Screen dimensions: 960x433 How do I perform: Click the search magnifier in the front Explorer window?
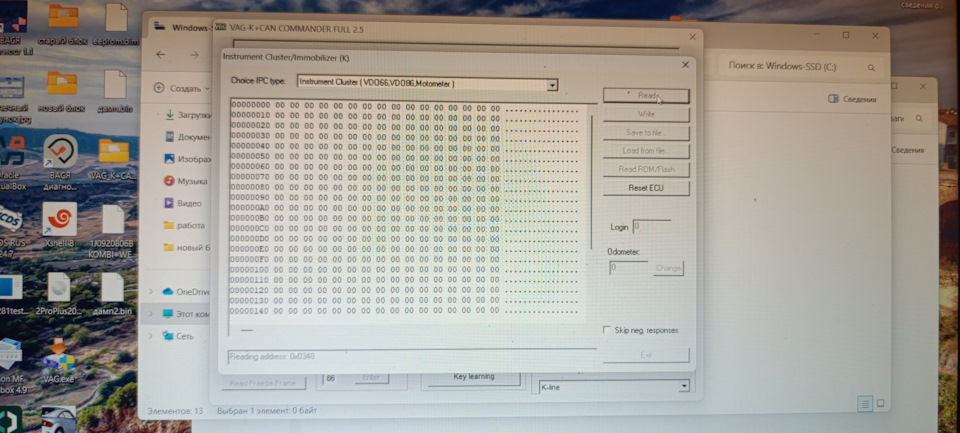(x=871, y=67)
